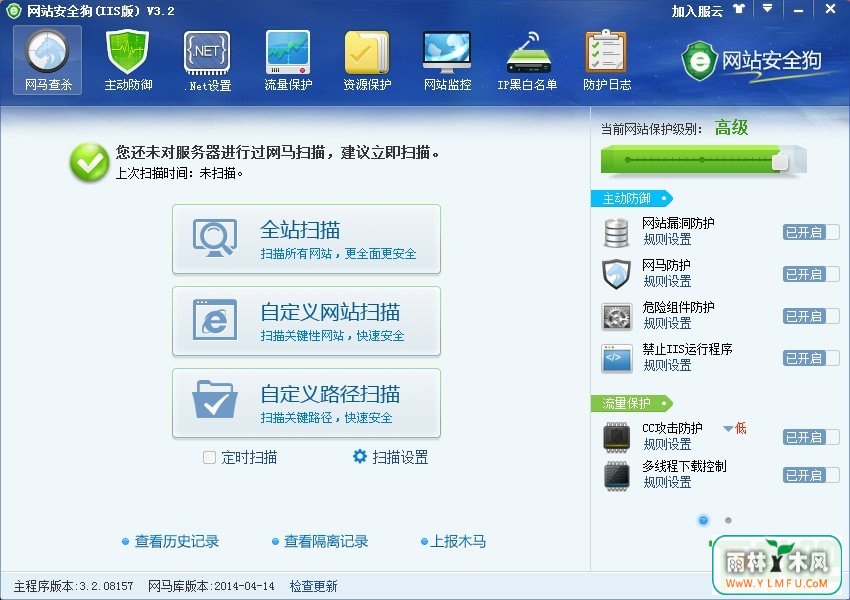Set protection slider to the middle level
This screenshot has width=850, height=600.
tap(702, 160)
